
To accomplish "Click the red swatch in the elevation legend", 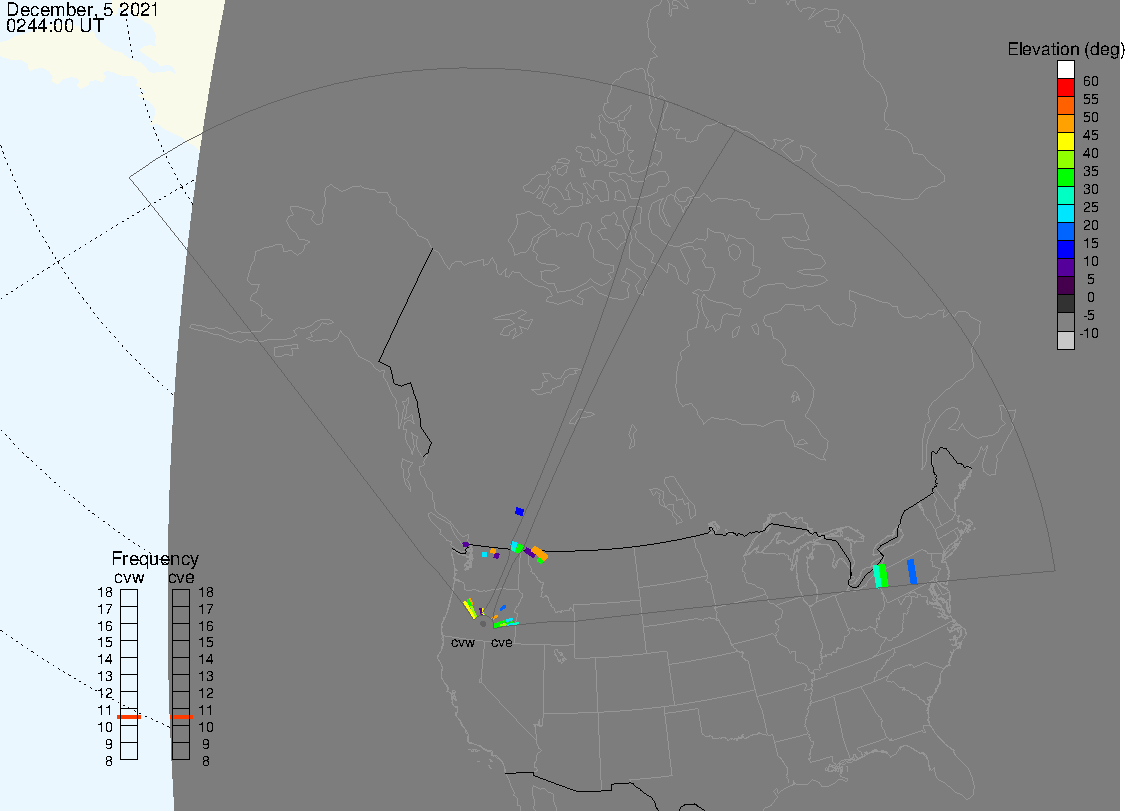I will click(1065, 88).
